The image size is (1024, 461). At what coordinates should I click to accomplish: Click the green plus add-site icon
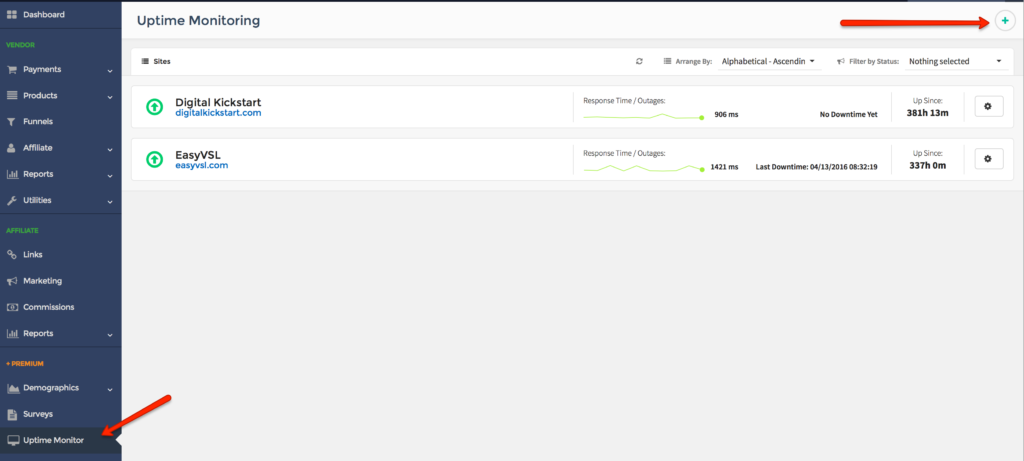click(1005, 21)
